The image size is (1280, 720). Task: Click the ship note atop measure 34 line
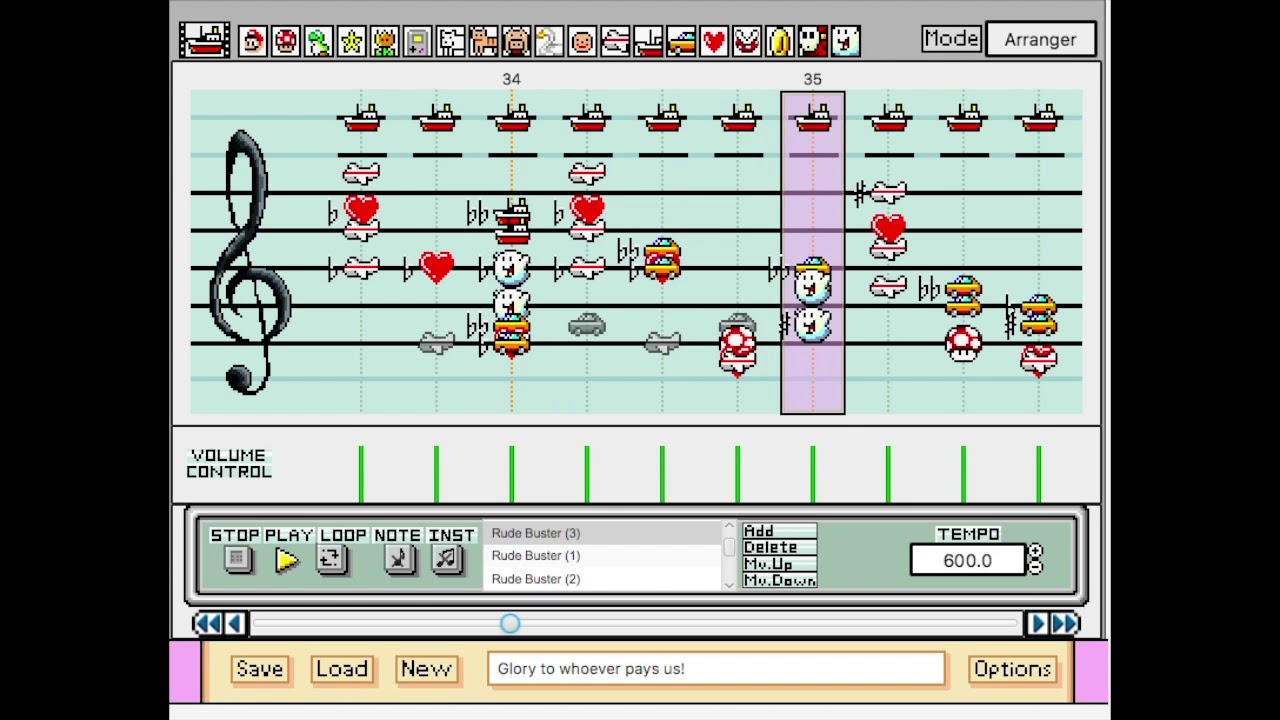(512, 118)
